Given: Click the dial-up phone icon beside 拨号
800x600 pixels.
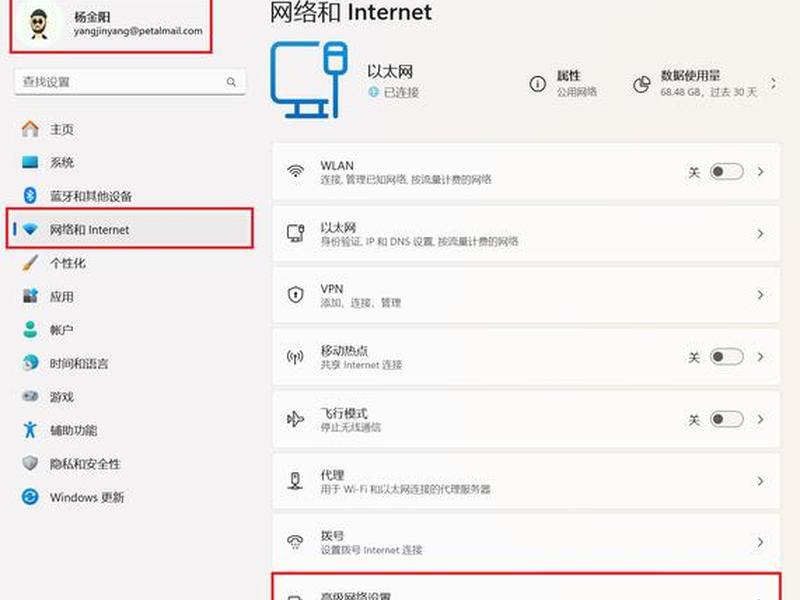Looking at the screenshot, I should pos(295,542).
